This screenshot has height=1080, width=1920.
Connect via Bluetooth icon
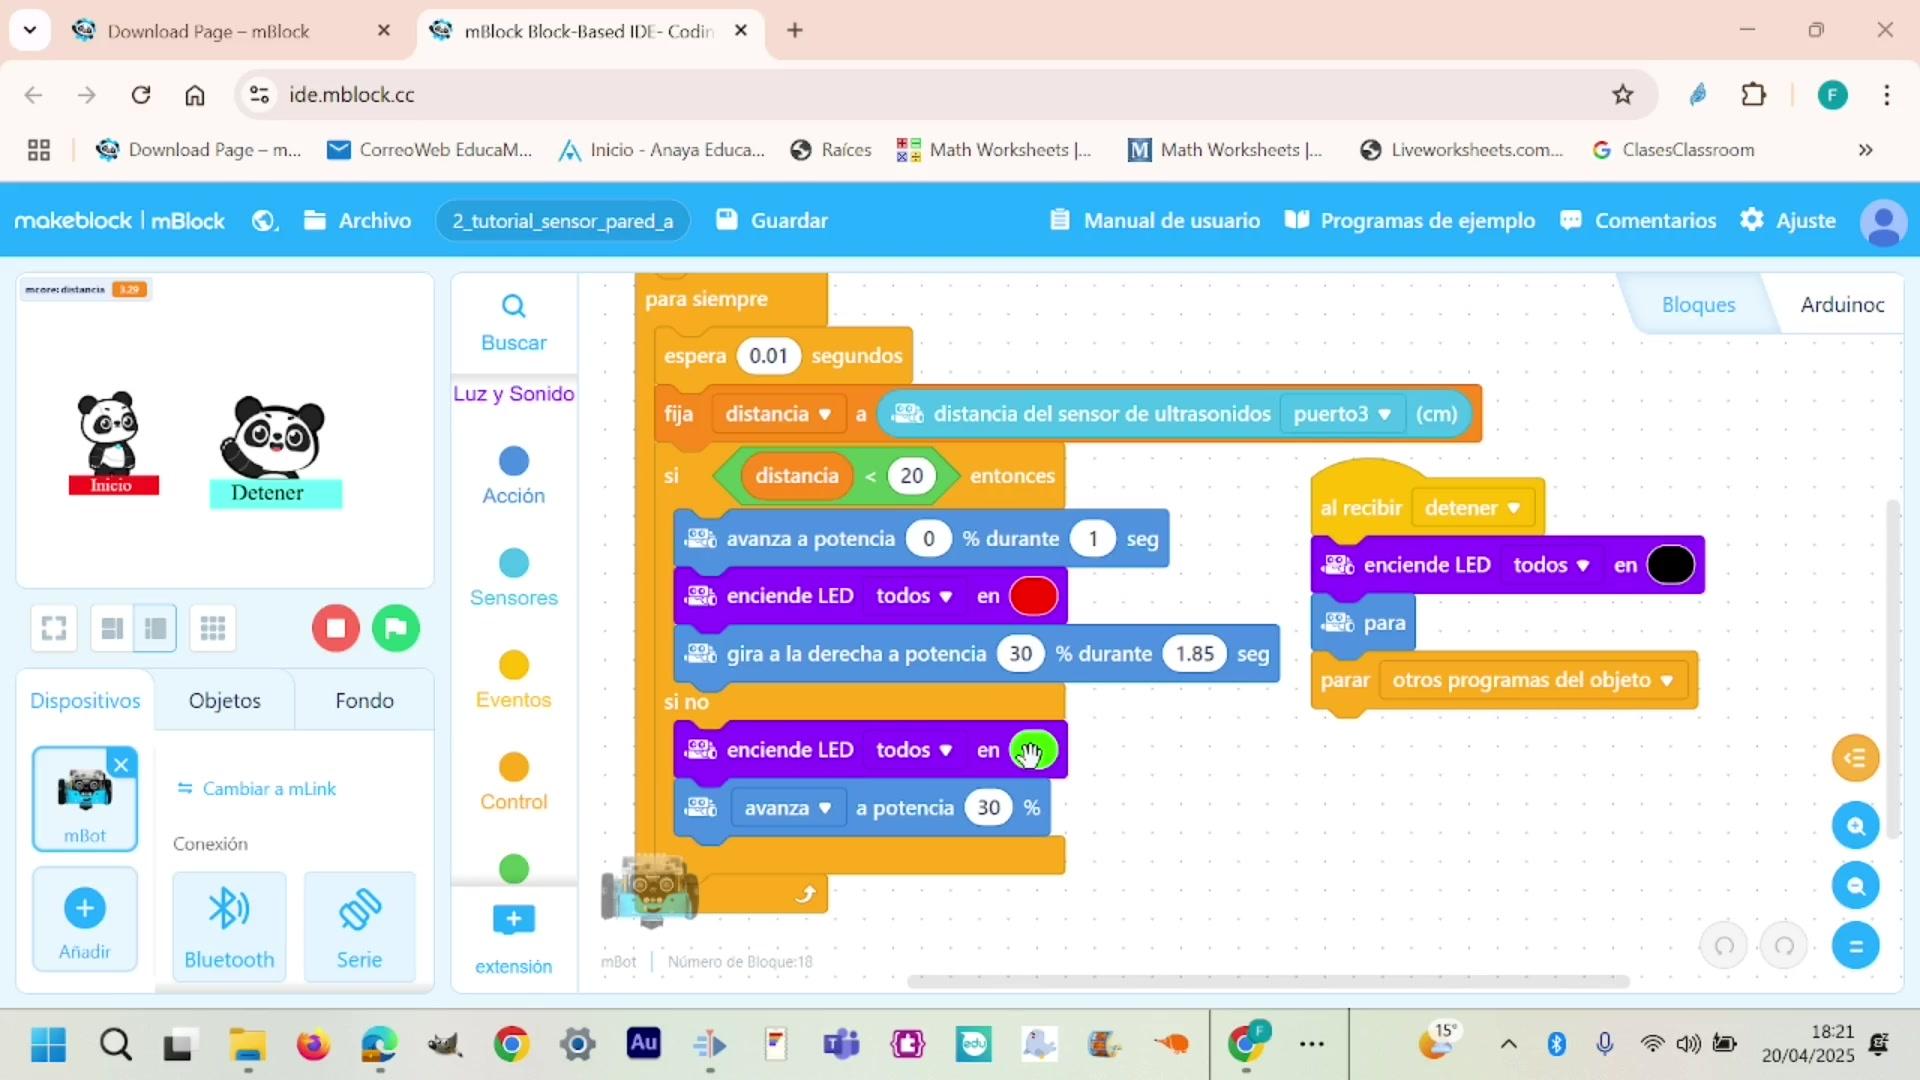click(229, 910)
